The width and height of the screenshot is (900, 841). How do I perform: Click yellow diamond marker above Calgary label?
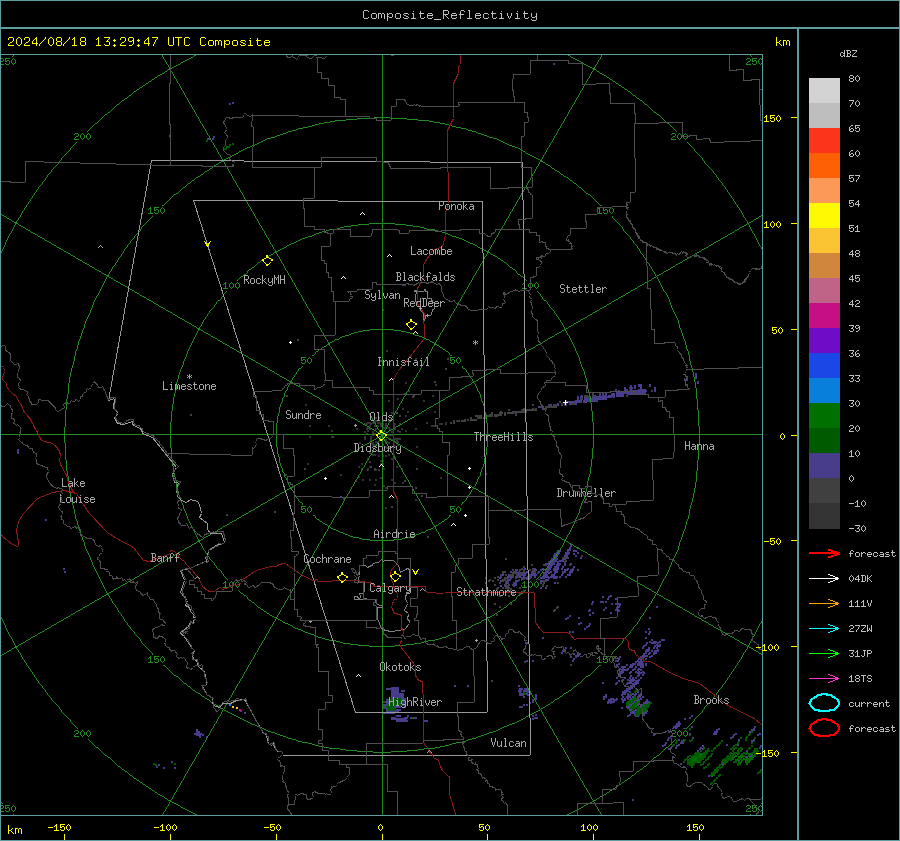point(395,576)
